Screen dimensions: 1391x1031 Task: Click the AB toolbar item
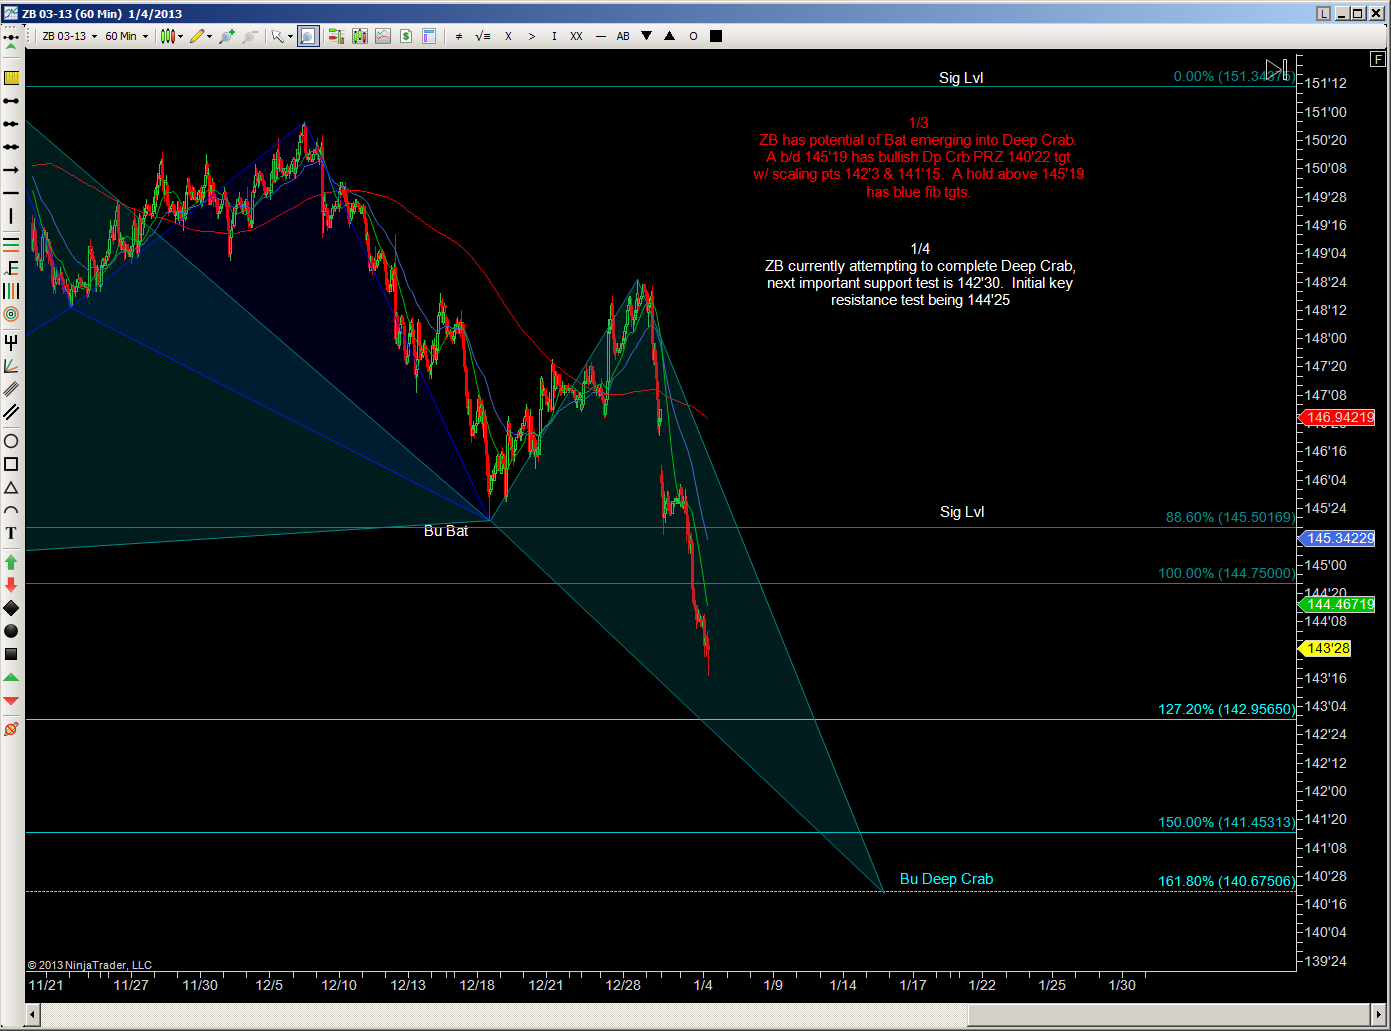coord(623,36)
